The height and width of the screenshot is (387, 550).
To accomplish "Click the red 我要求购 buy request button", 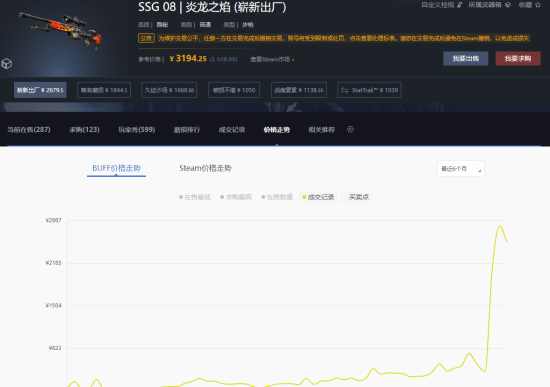I will point(518,59).
